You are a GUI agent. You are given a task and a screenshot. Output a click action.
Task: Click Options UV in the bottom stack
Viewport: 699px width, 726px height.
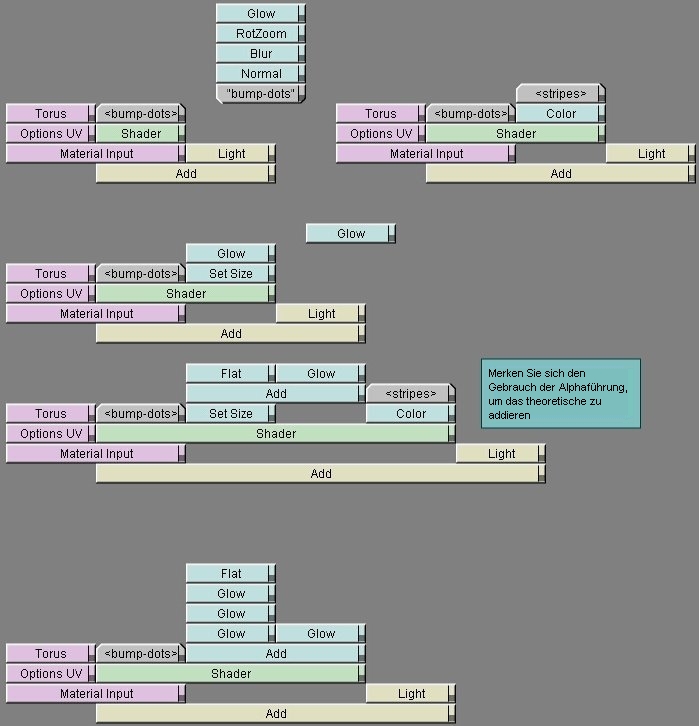click(x=51, y=673)
